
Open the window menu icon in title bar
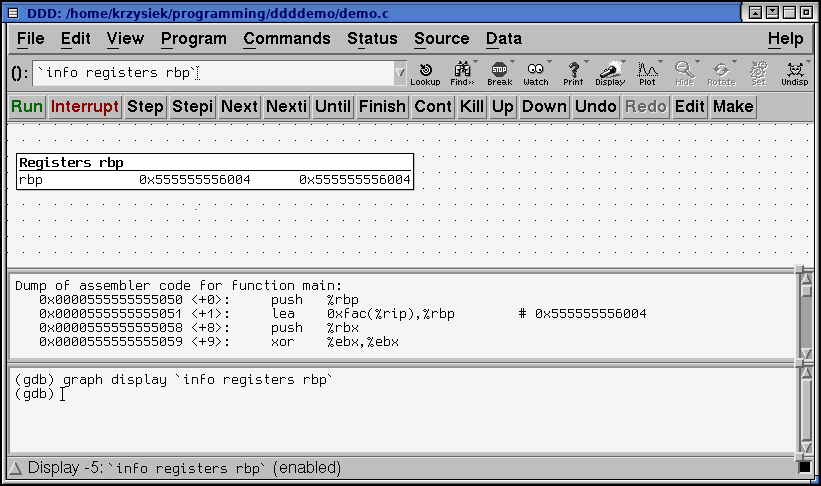pos(14,13)
